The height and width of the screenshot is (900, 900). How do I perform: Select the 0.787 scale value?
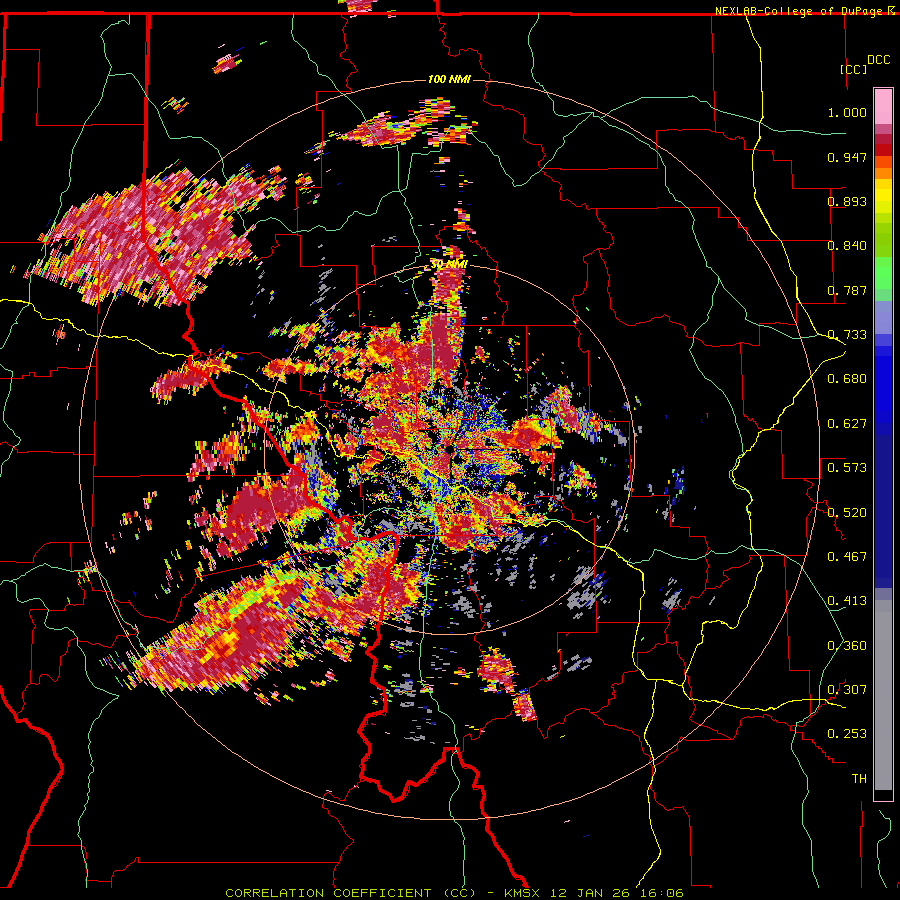tap(847, 290)
